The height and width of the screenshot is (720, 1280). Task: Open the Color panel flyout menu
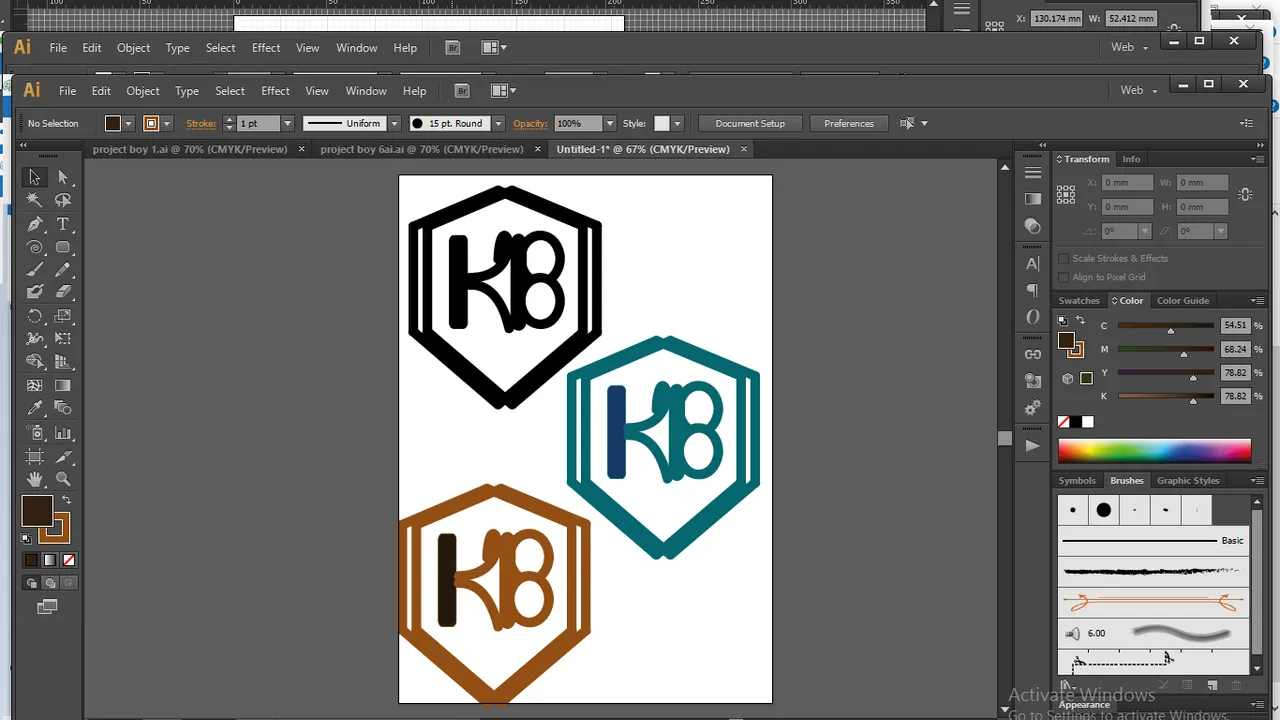pos(1257,300)
